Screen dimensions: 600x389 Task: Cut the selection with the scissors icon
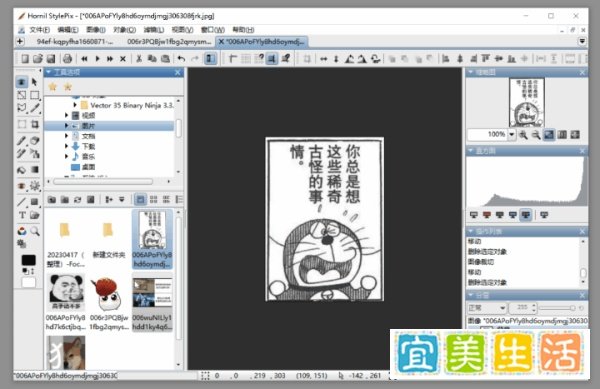tap(139, 59)
